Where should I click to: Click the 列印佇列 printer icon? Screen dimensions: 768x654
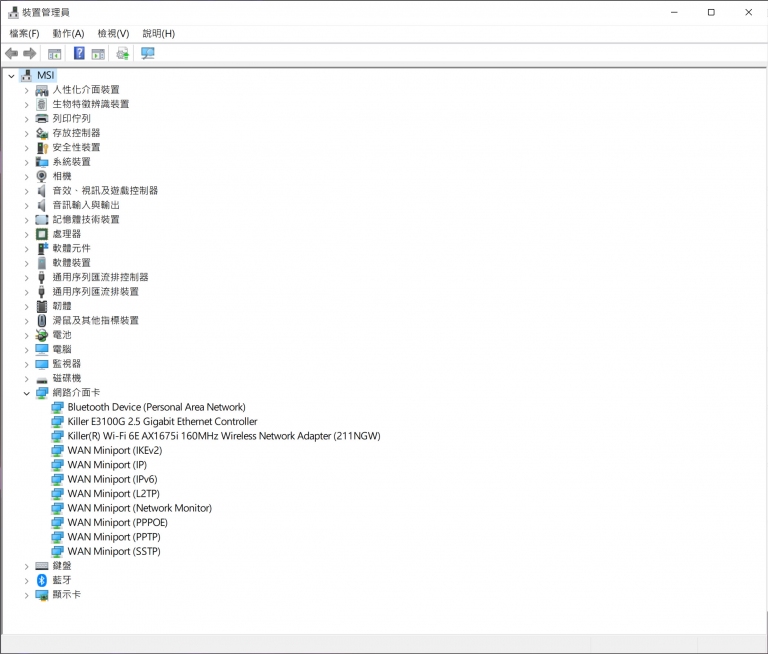[42, 119]
